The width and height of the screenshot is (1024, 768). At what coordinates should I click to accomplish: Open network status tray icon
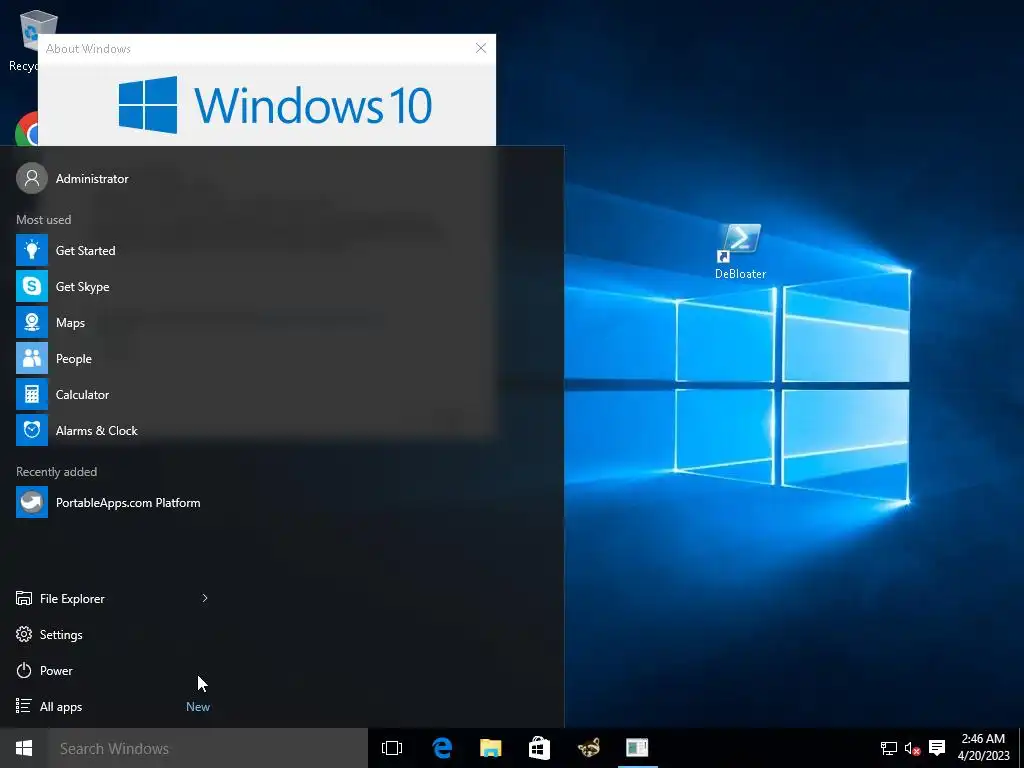(x=889, y=748)
